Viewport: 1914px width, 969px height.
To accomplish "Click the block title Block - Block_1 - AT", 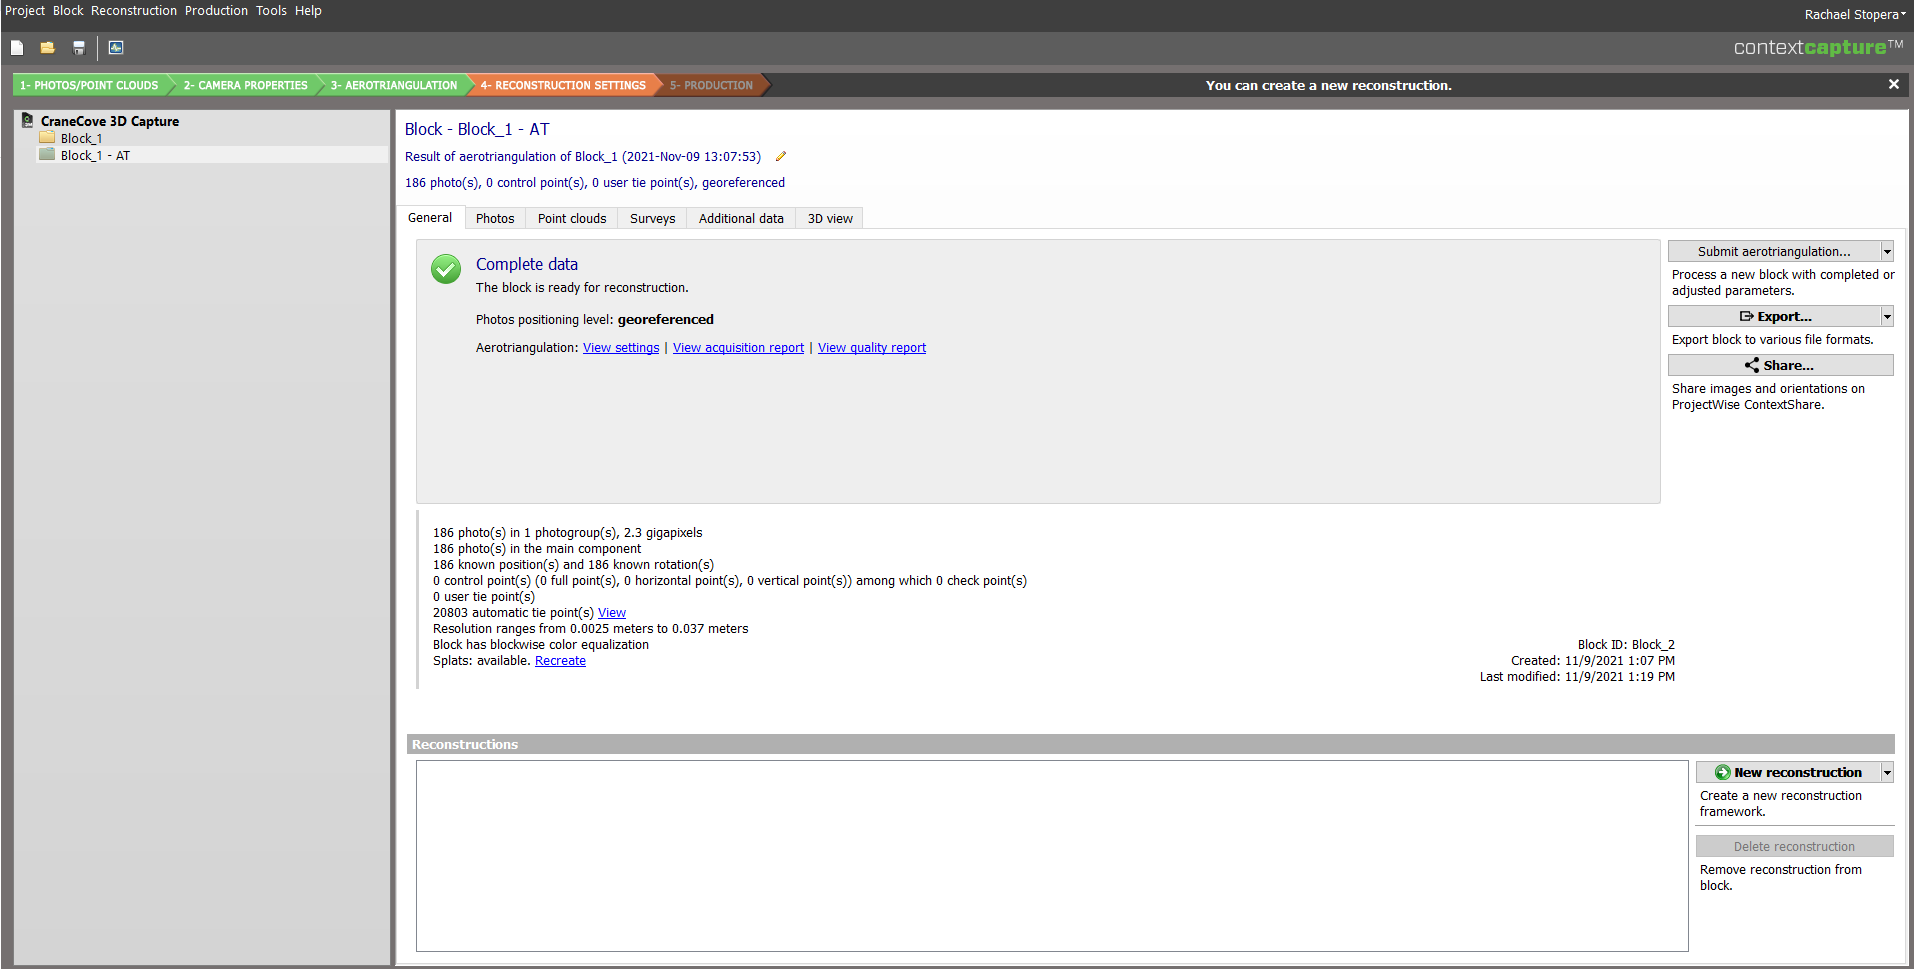I will [x=477, y=129].
